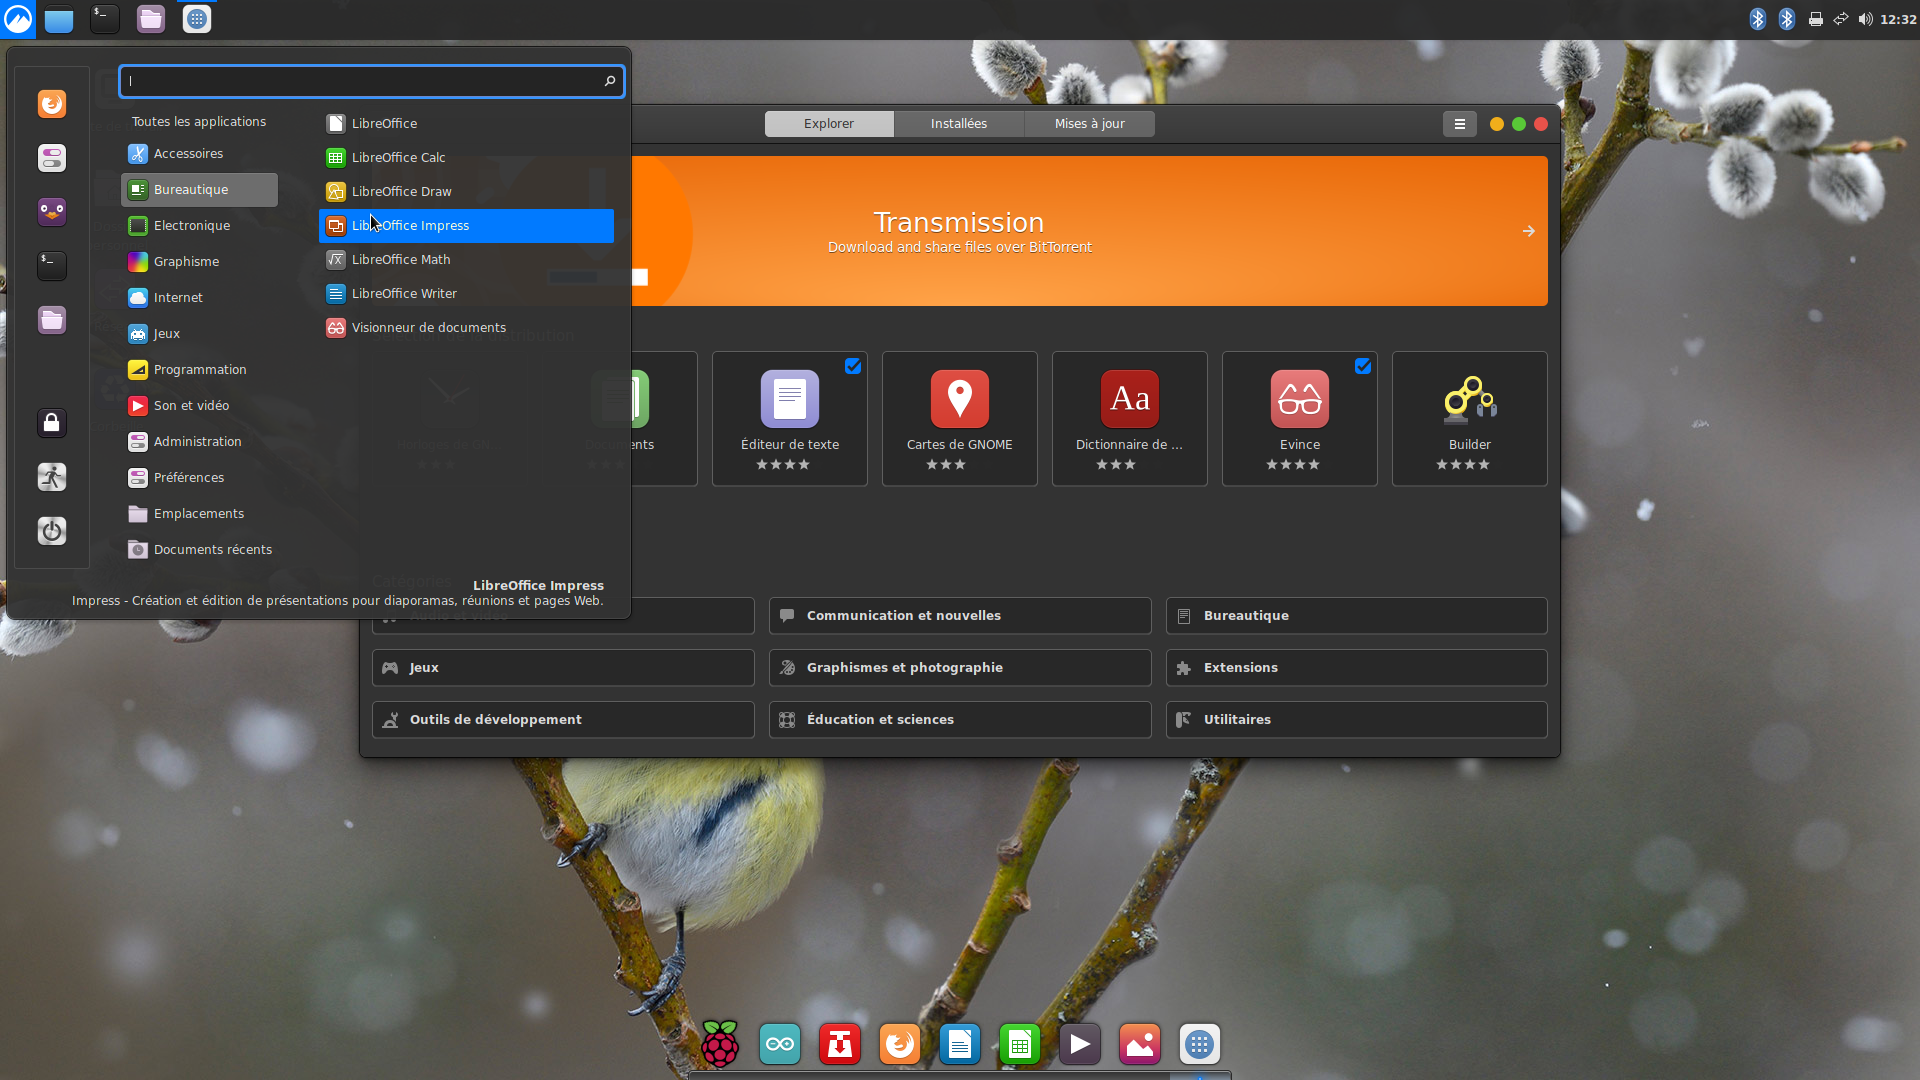Select the Accessoires category
Image resolution: width=1920 pixels, height=1080 pixels.
[x=199, y=154]
